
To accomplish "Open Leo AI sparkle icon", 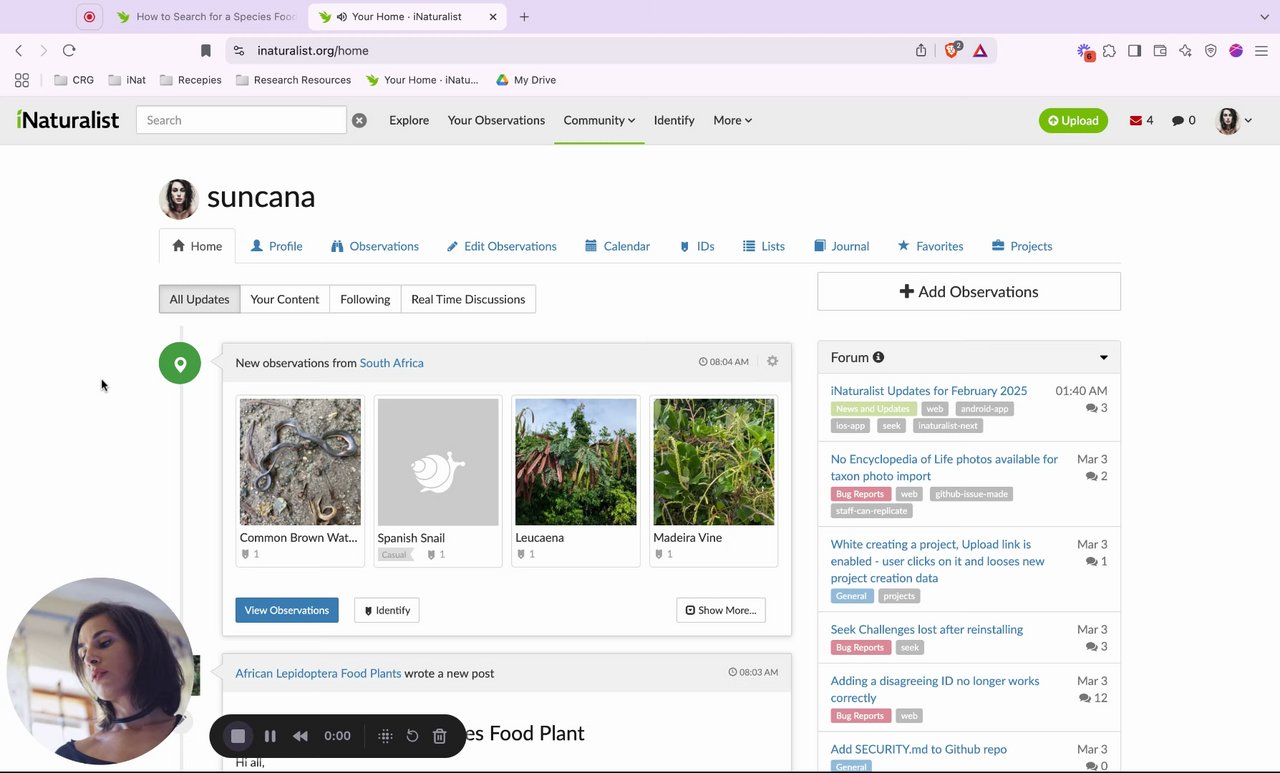I will tap(1185, 50).
